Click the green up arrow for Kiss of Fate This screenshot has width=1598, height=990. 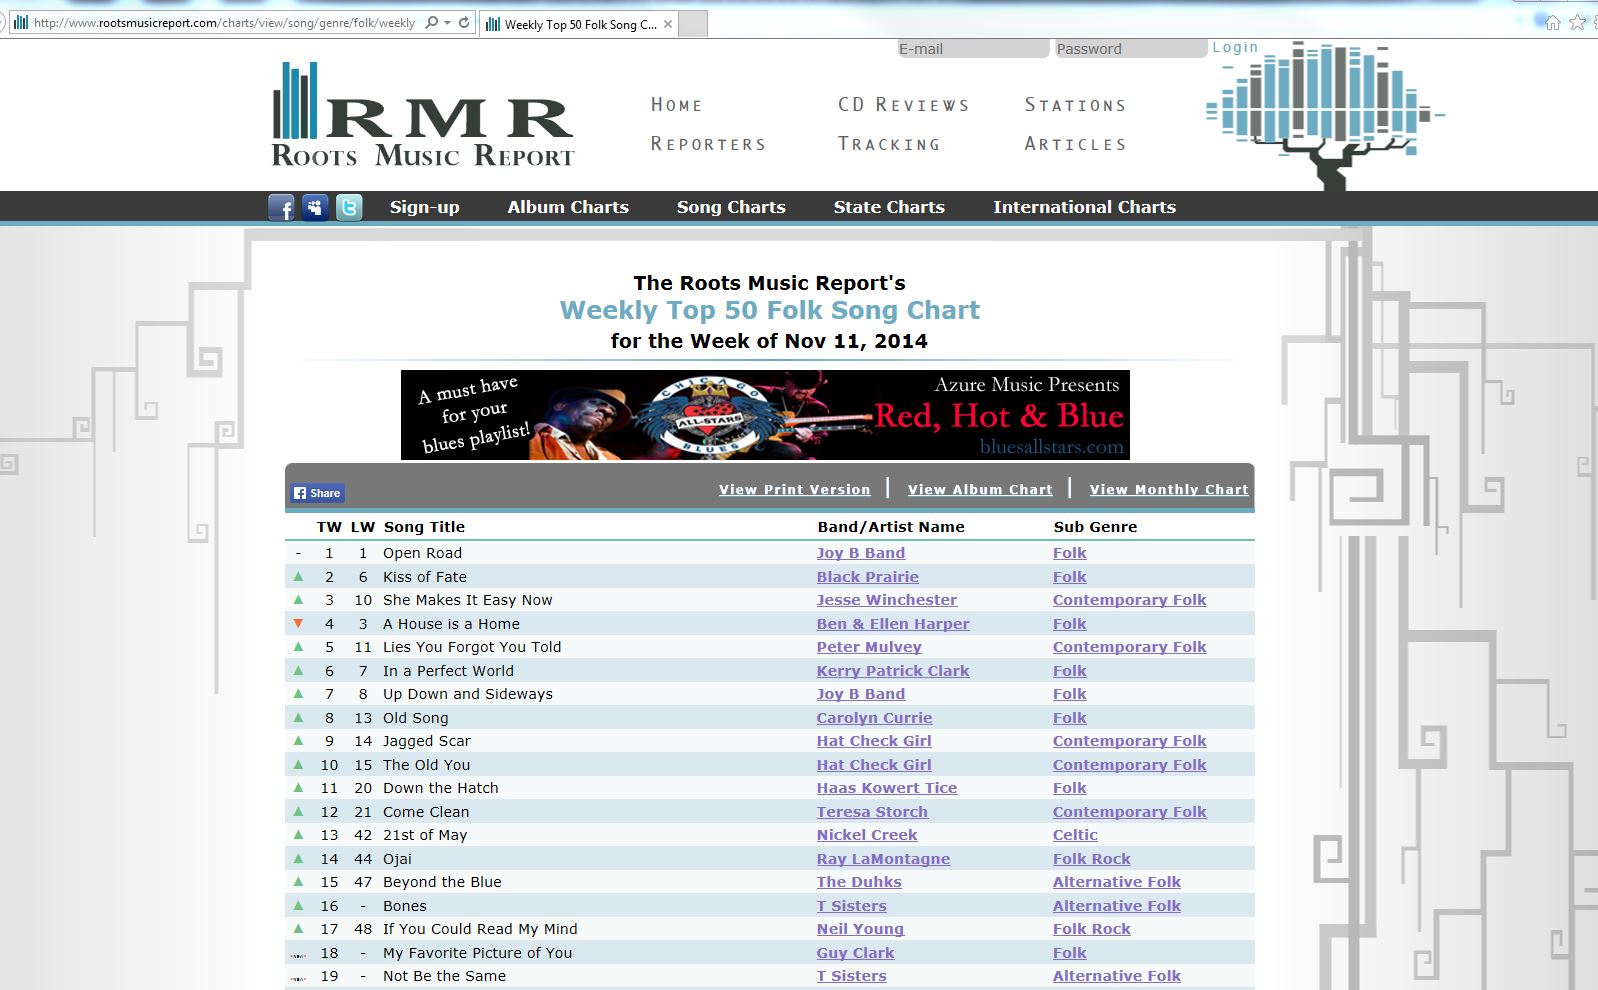point(298,576)
